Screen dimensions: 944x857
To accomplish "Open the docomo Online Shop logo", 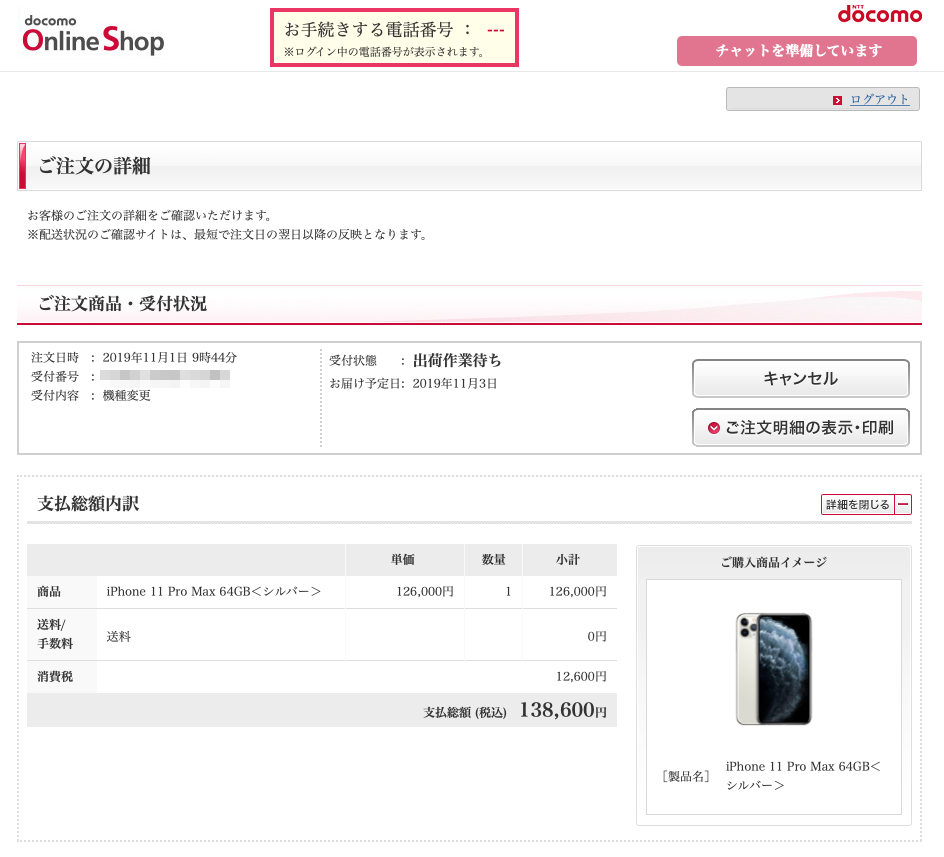I will click(93, 36).
